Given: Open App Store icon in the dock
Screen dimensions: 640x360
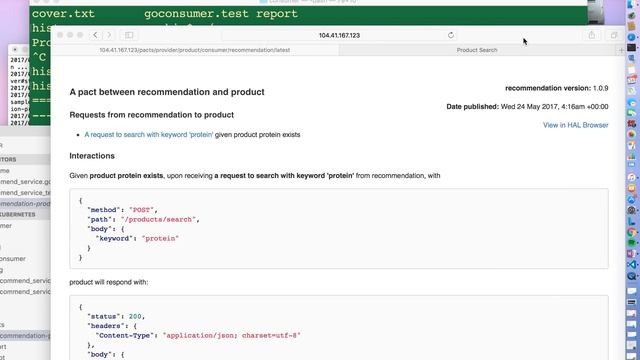Looking at the screenshot, I should [x=631, y=199].
